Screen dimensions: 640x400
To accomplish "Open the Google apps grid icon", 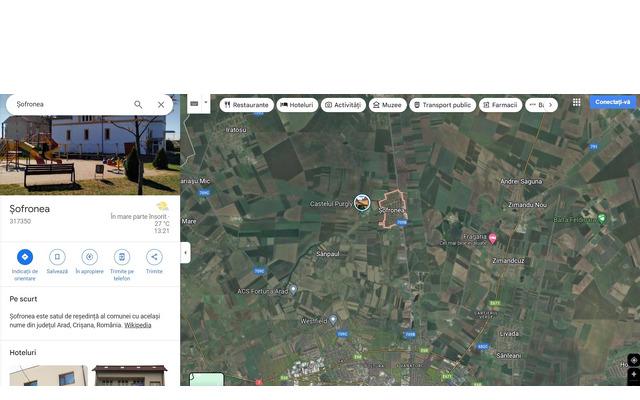I will (576, 102).
